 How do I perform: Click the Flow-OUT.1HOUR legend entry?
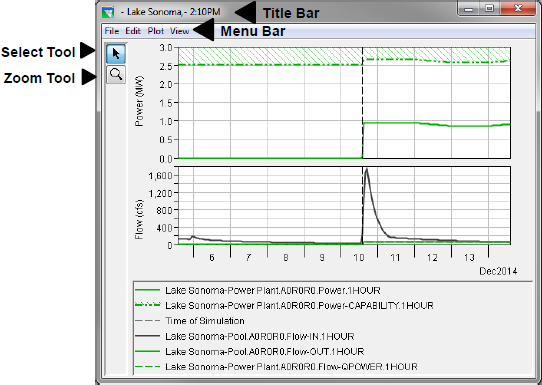(x=264, y=351)
